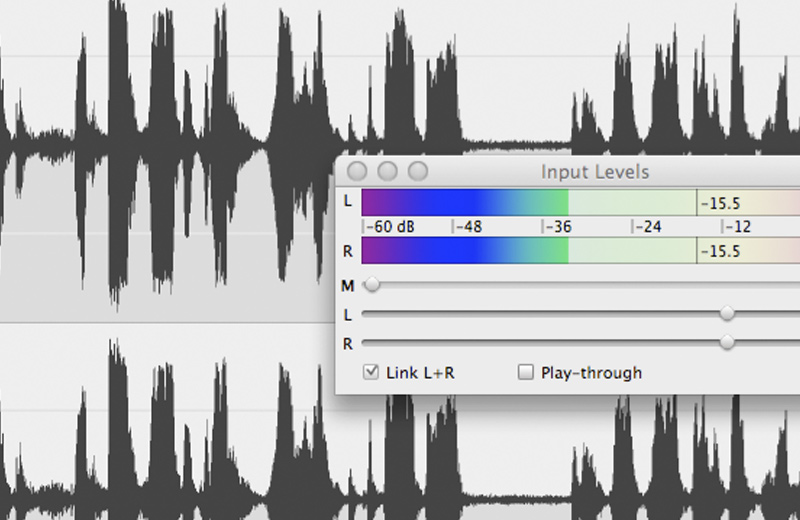Click the L meter's -15.5 peak reading

pyautogui.click(x=720, y=203)
